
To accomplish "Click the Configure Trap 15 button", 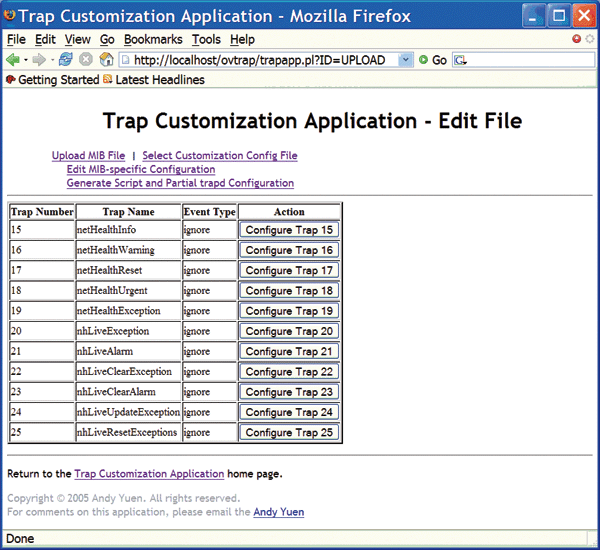I will 289,230.
